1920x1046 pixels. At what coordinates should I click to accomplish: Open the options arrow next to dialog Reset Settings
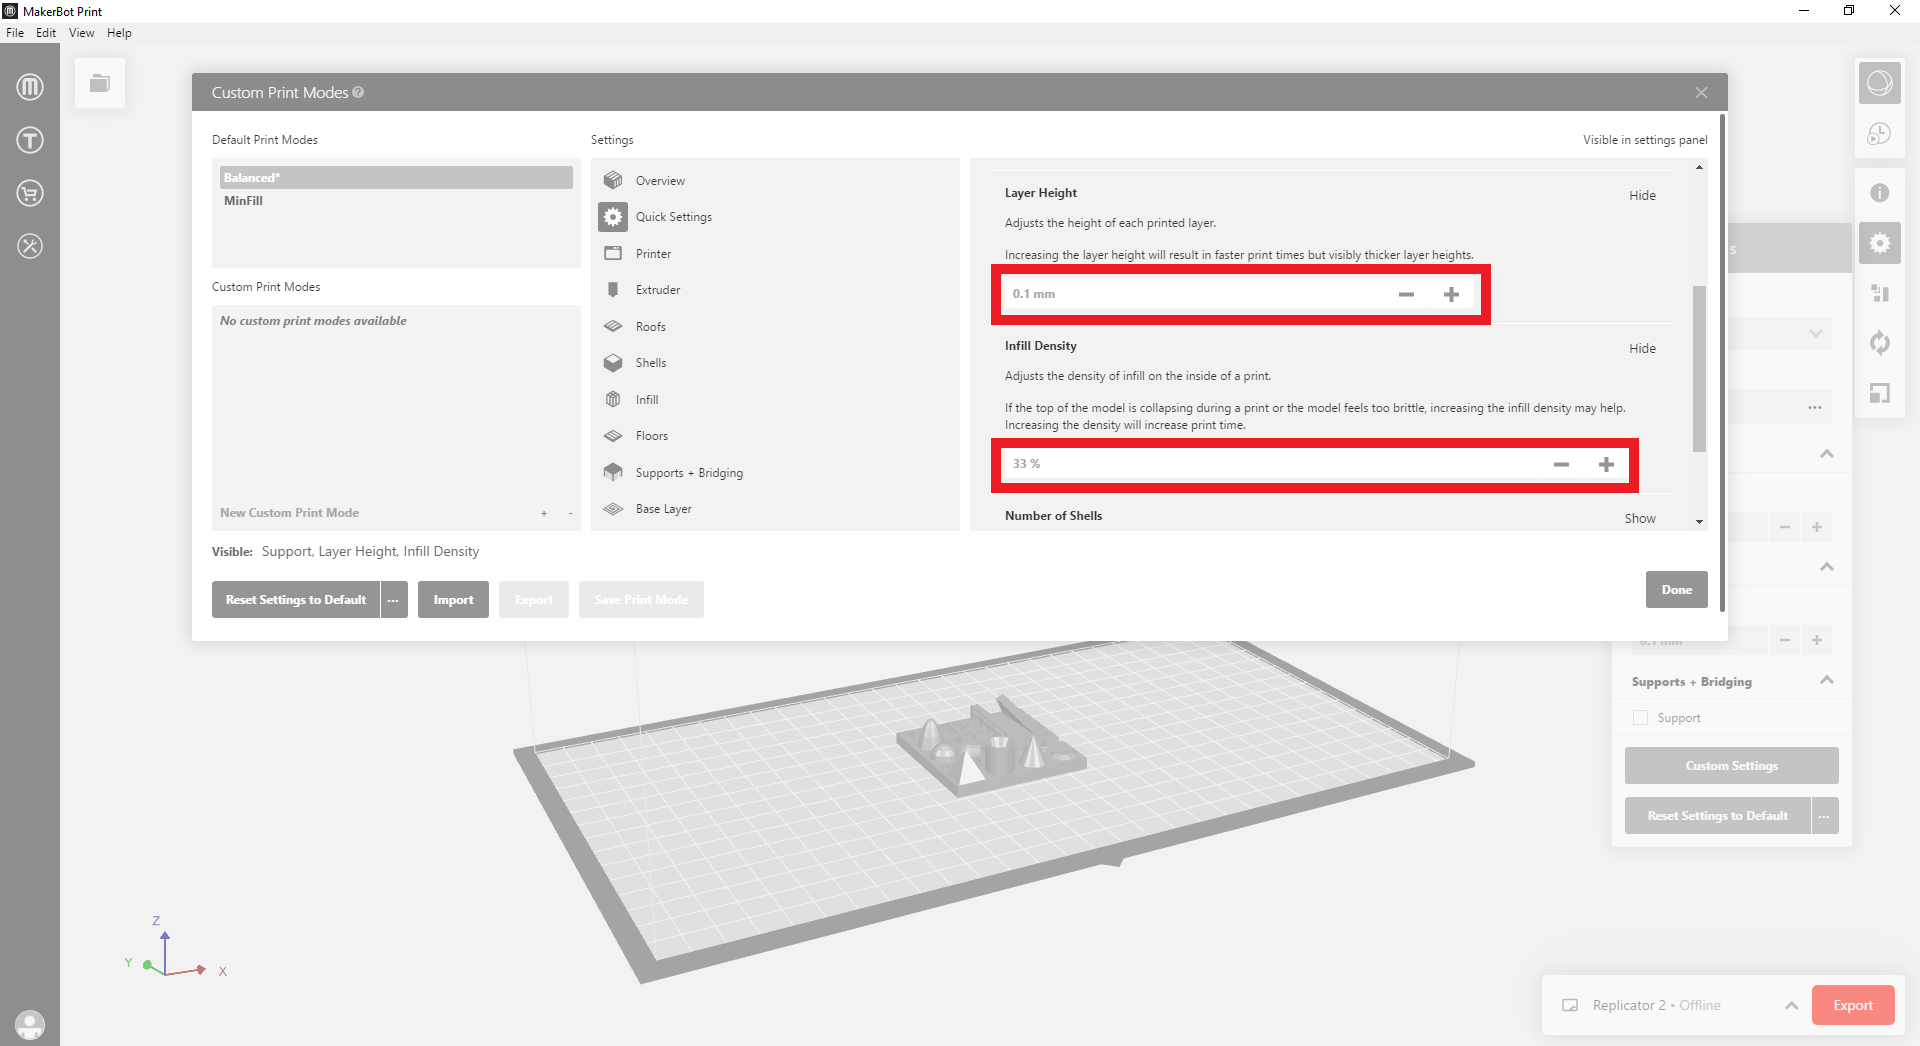[394, 600]
